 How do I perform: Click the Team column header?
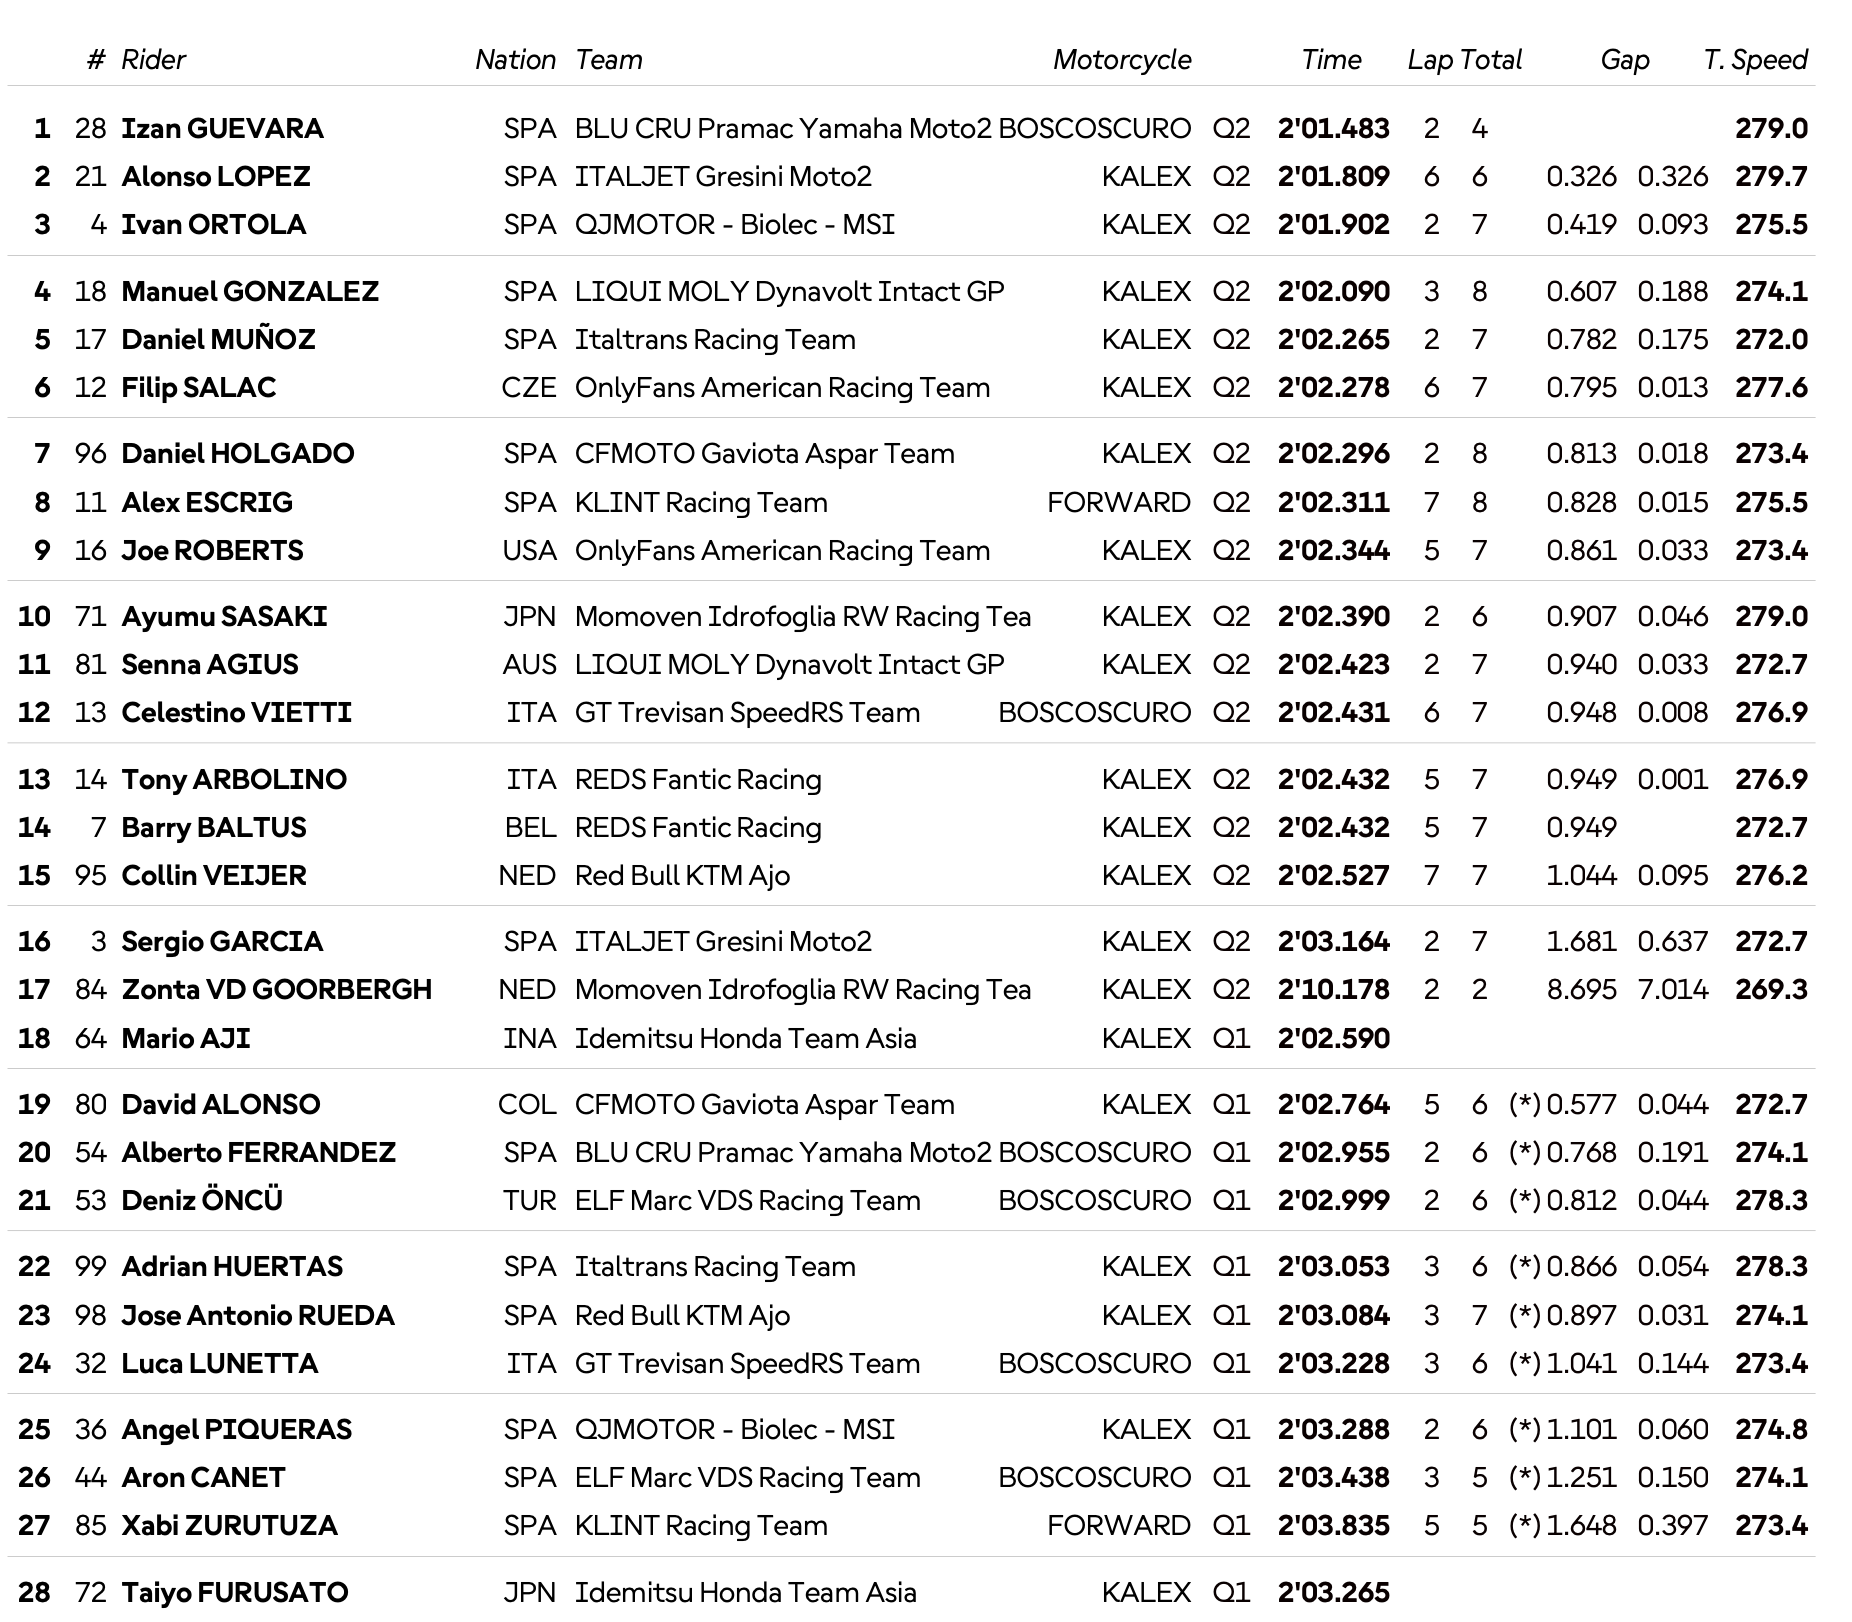click(x=608, y=60)
